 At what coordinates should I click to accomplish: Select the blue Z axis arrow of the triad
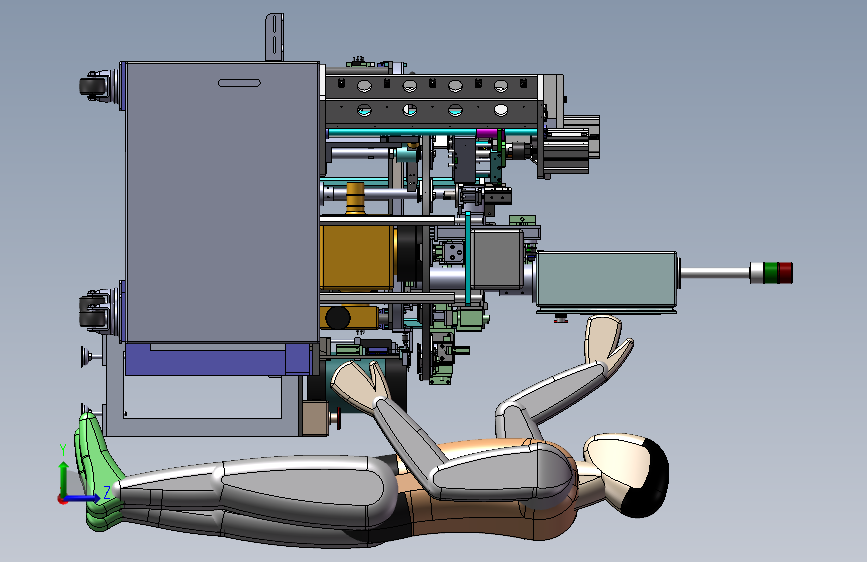click(x=83, y=498)
